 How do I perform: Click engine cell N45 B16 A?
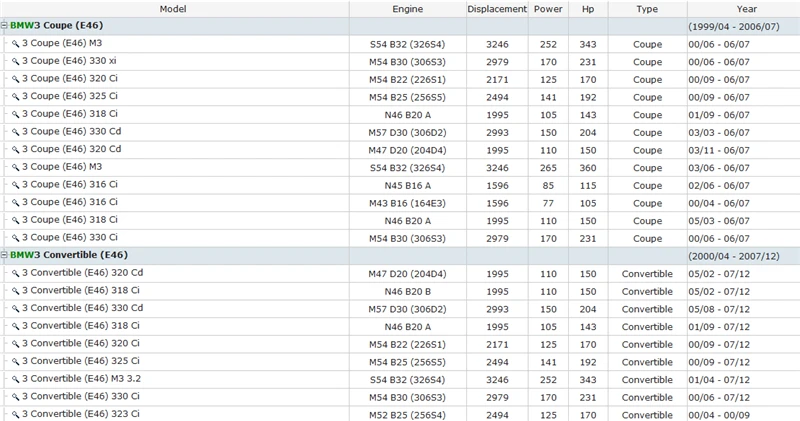click(x=407, y=186)
